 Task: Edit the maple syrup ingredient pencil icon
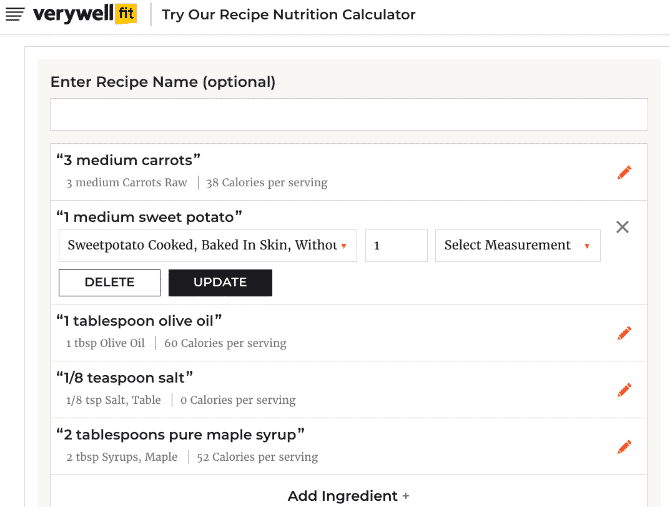624,447
